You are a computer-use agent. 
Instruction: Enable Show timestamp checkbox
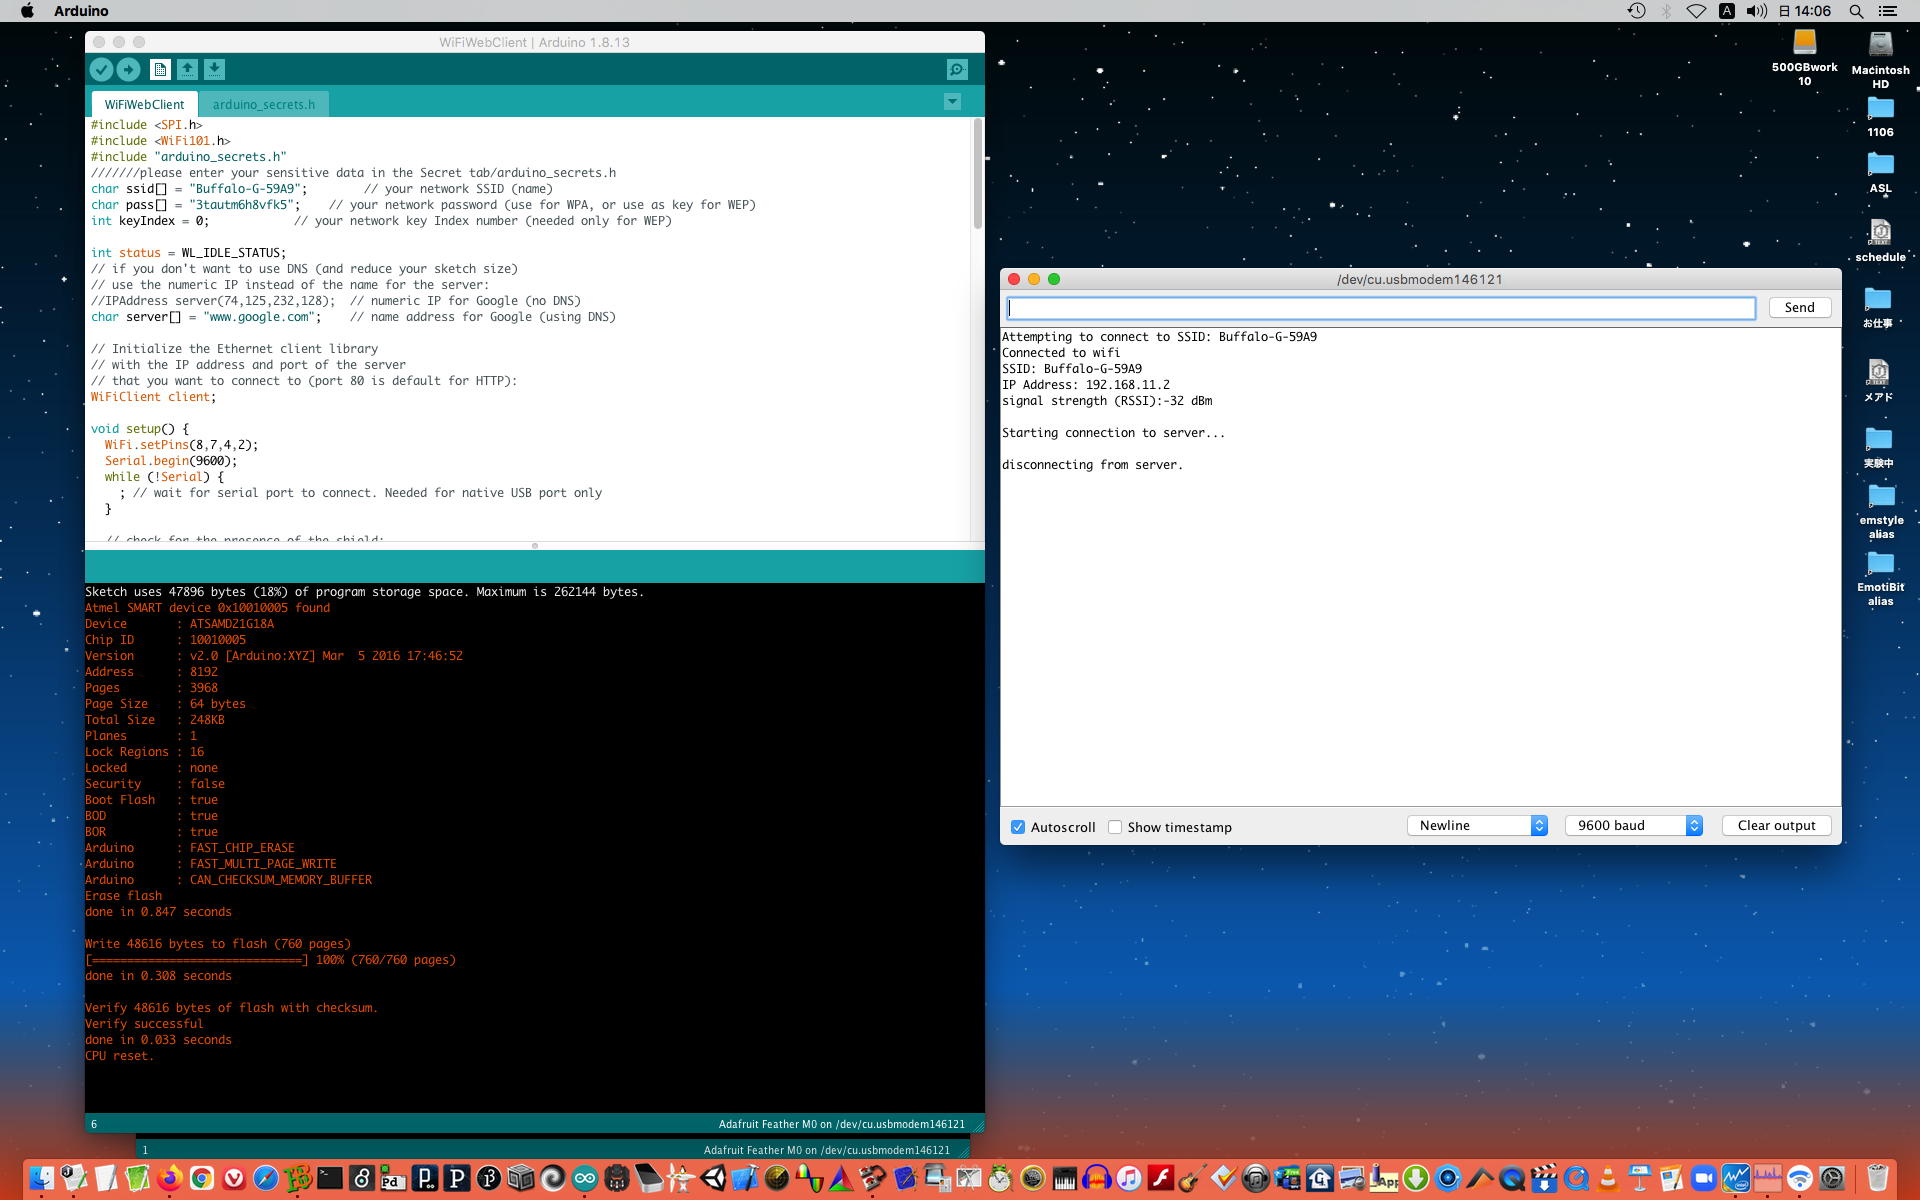[x=1115, y=827]
